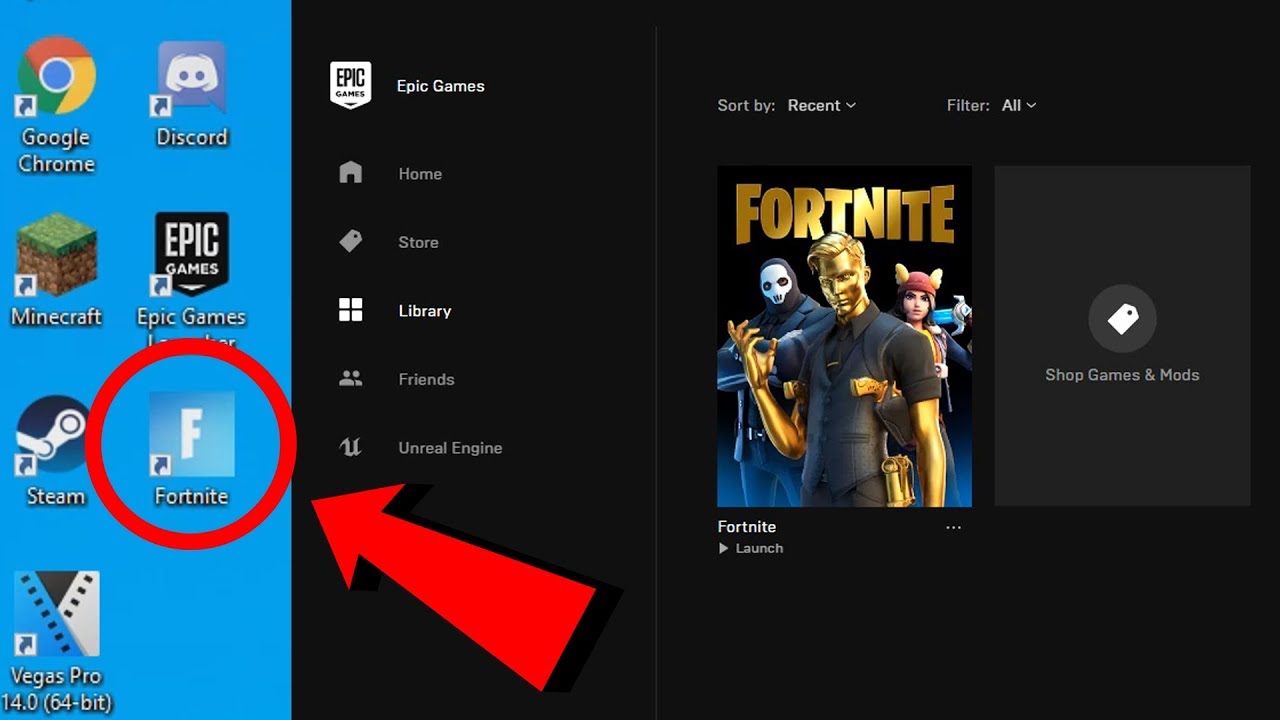This screenshot has width=1280, height=720.
Task: Launch Fortnite from the library
Action: (751, 548)
